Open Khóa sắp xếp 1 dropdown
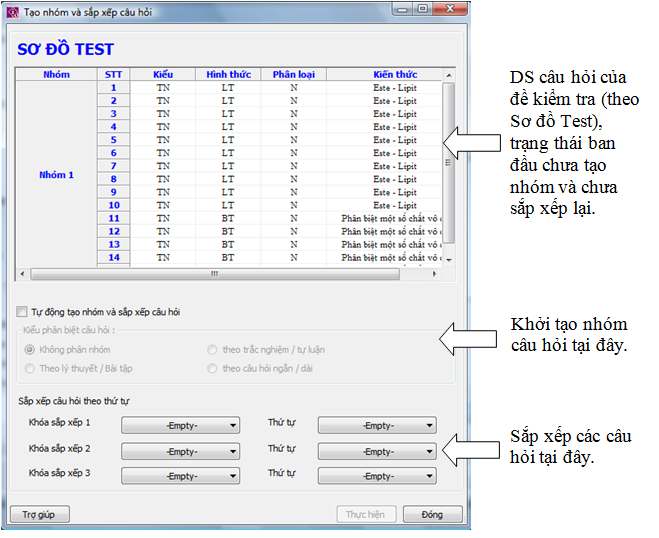The width and height of the screenshot is (659, 538). (x=181, y=425)
